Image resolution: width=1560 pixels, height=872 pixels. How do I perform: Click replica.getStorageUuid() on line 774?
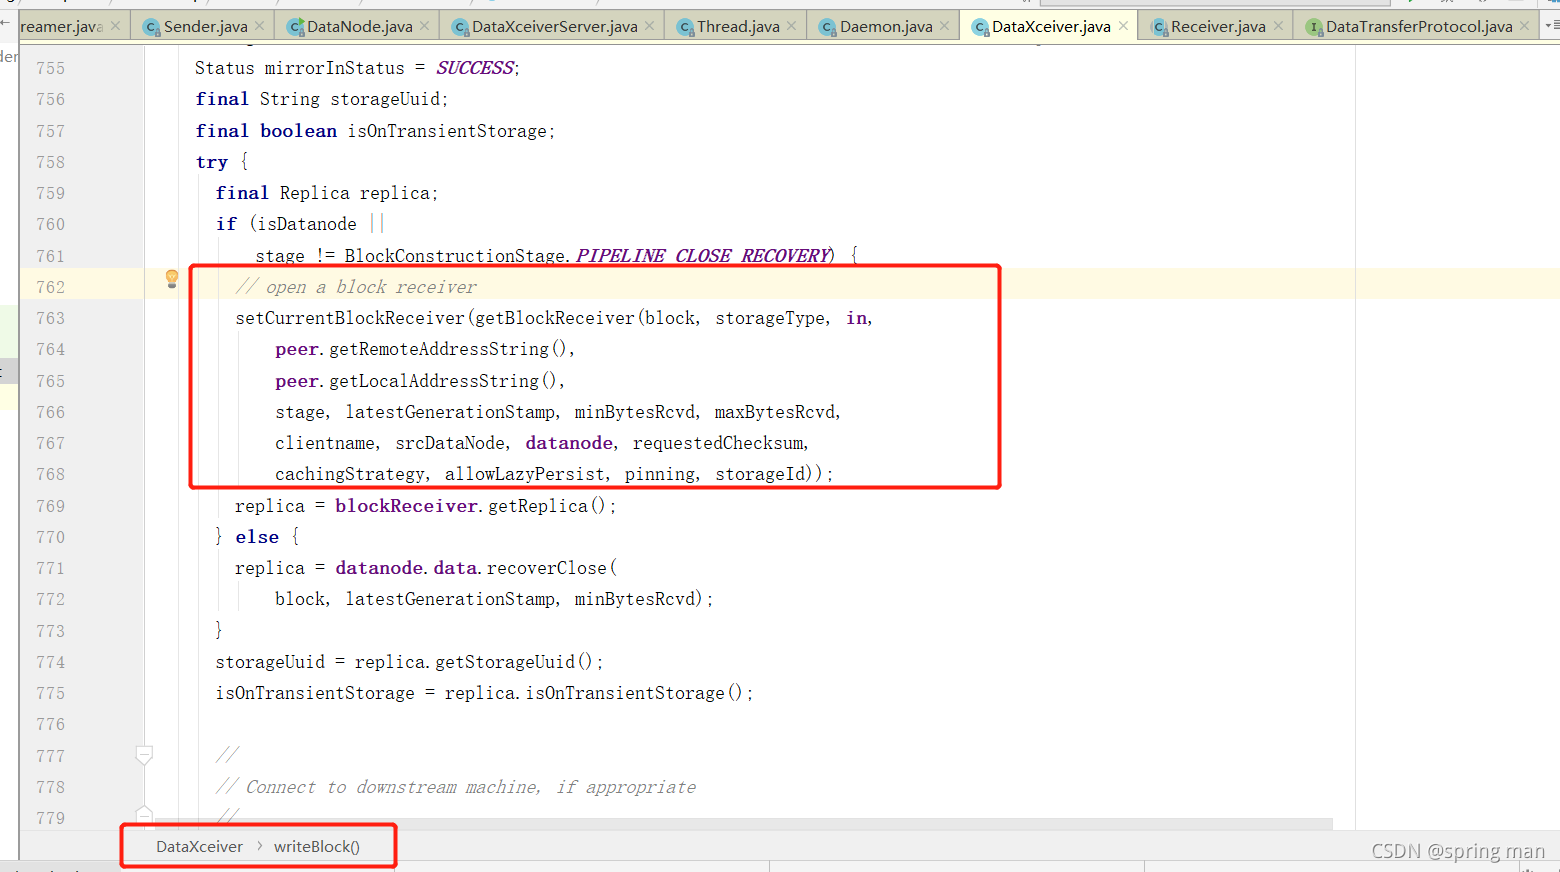[x=473, y=662]
